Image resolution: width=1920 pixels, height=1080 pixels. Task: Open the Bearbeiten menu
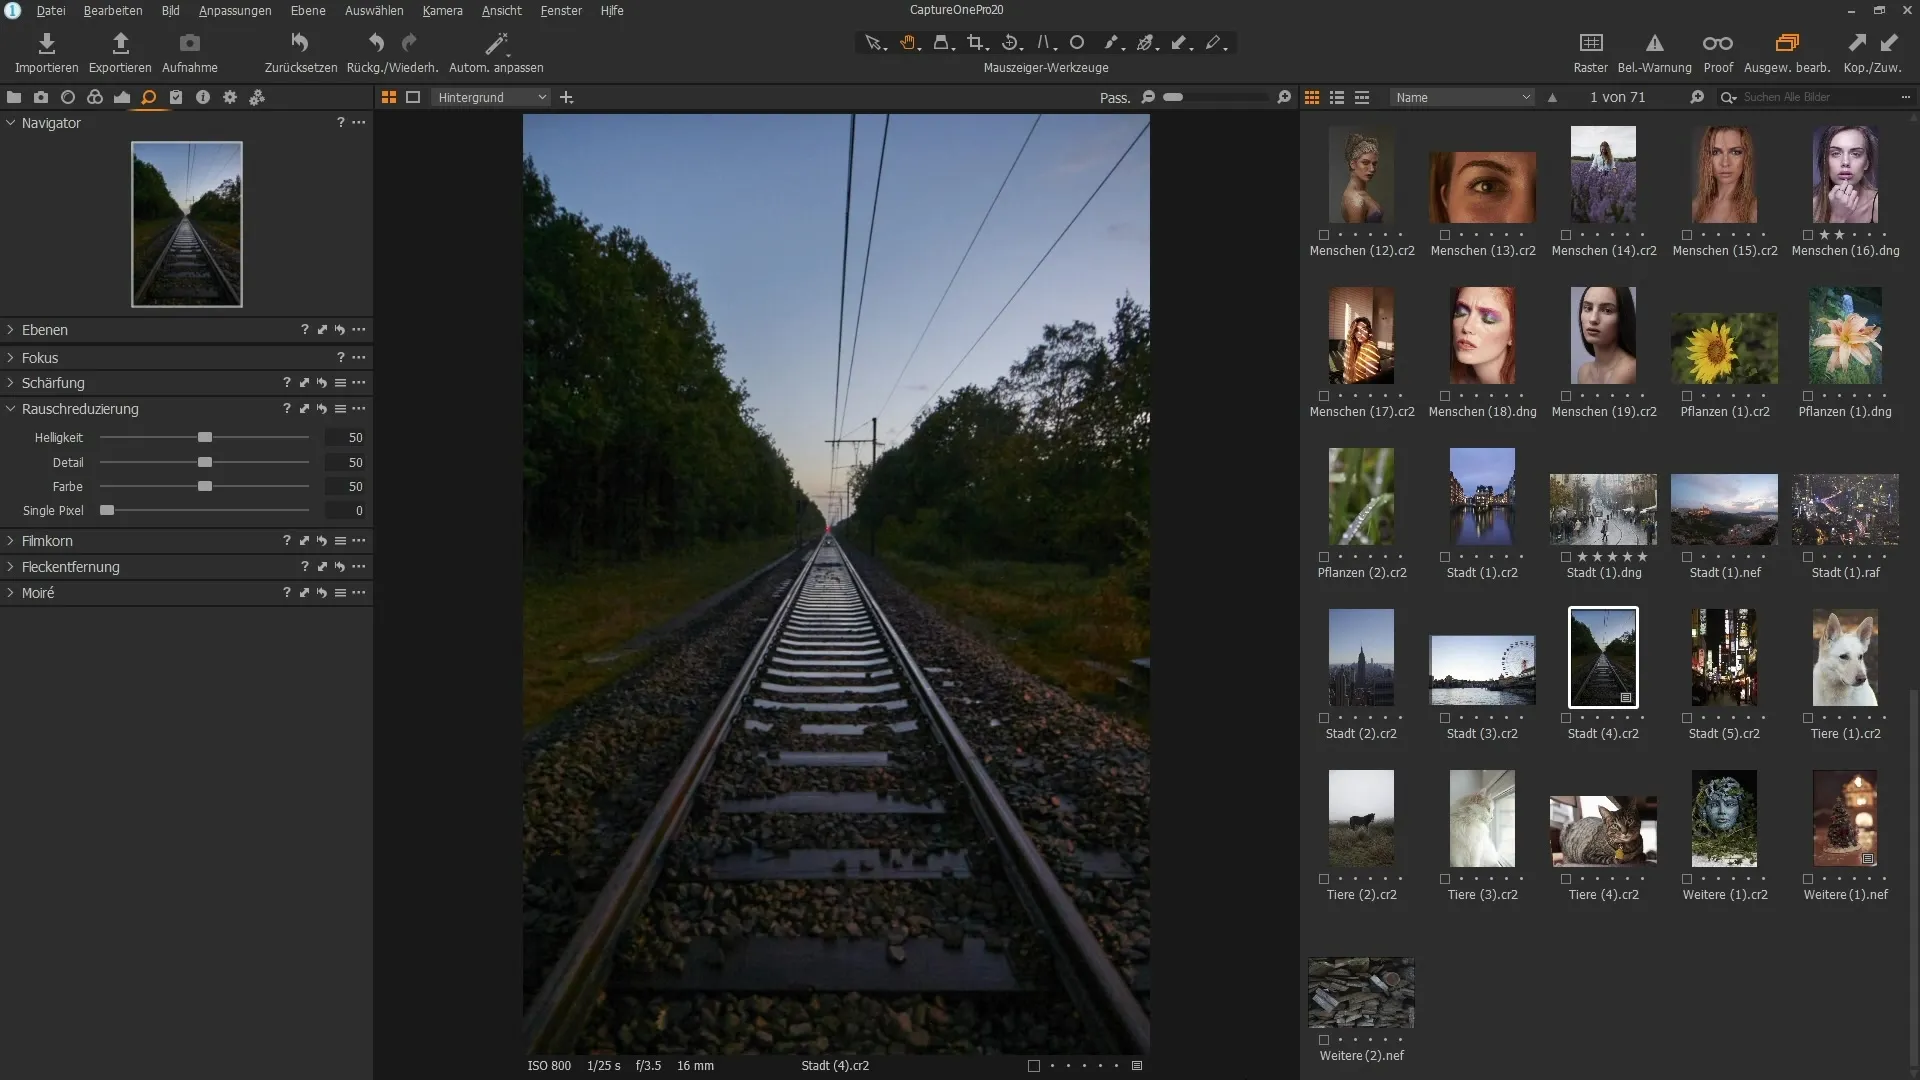click(113, 11)
